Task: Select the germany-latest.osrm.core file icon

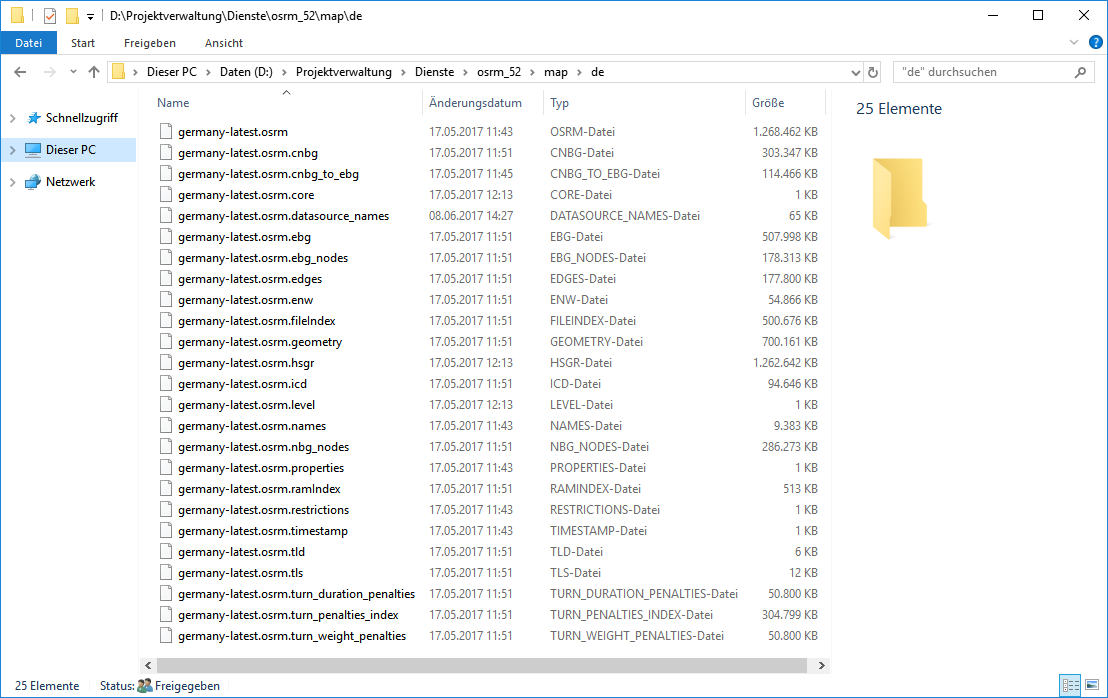Action: coord(166,194)
